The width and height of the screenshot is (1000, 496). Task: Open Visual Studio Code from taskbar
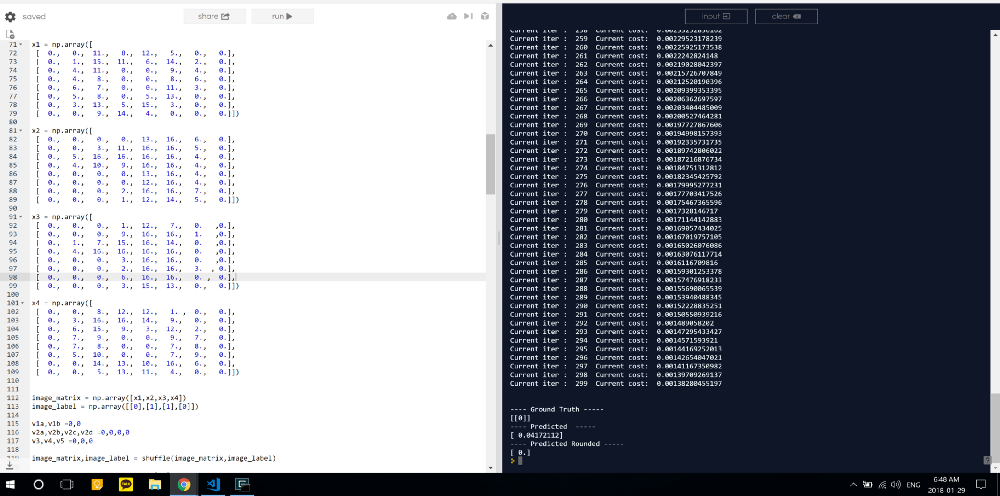tap(213, 485)
